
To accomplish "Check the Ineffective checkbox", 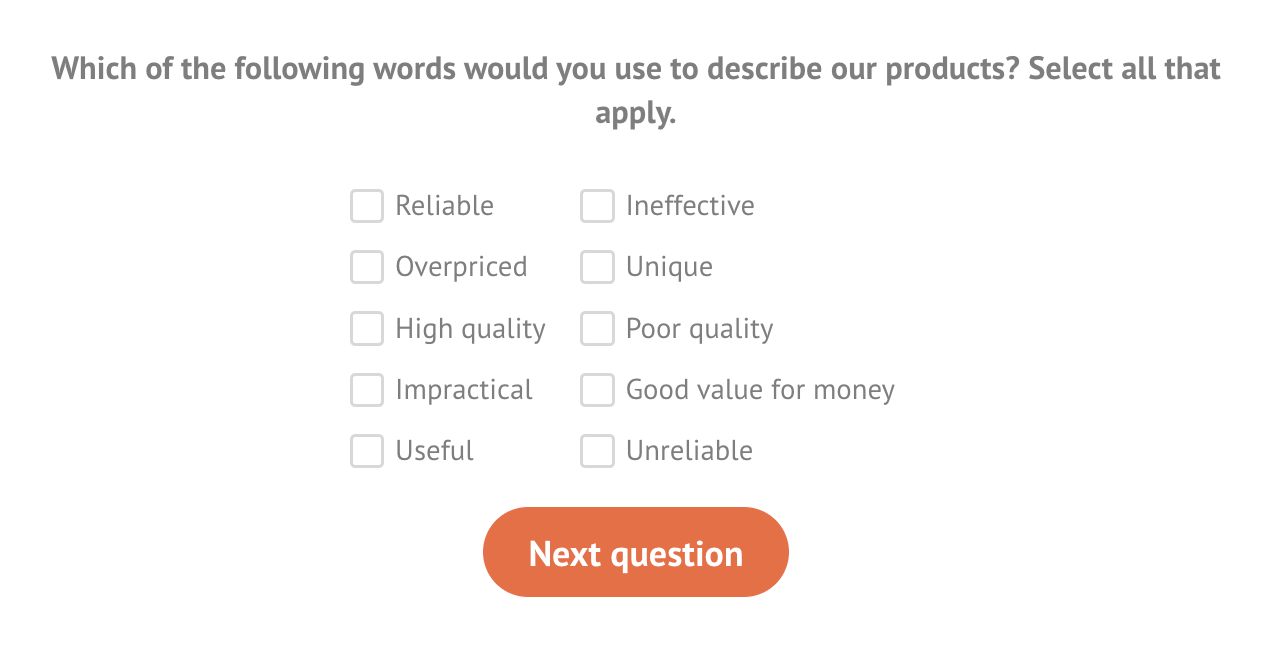I will 597,206.
